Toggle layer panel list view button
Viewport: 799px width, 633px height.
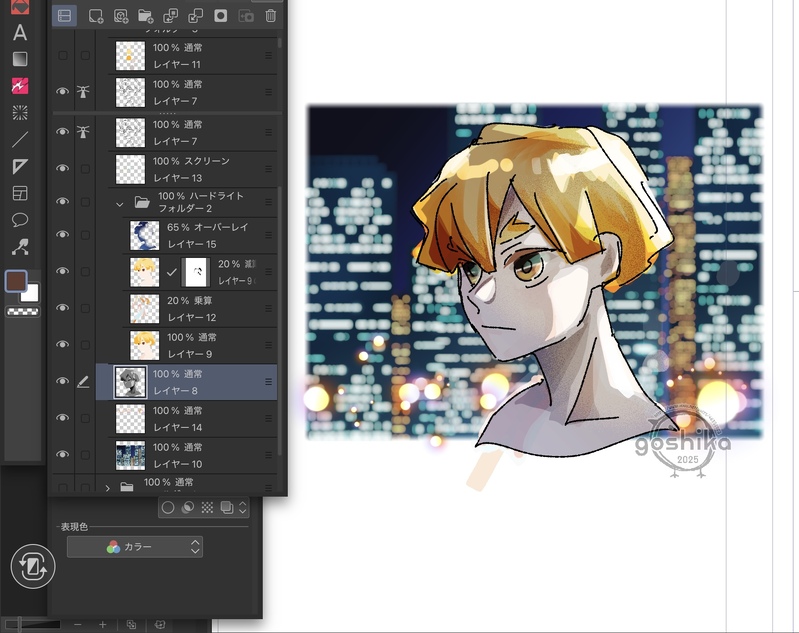tap(65, 16)
